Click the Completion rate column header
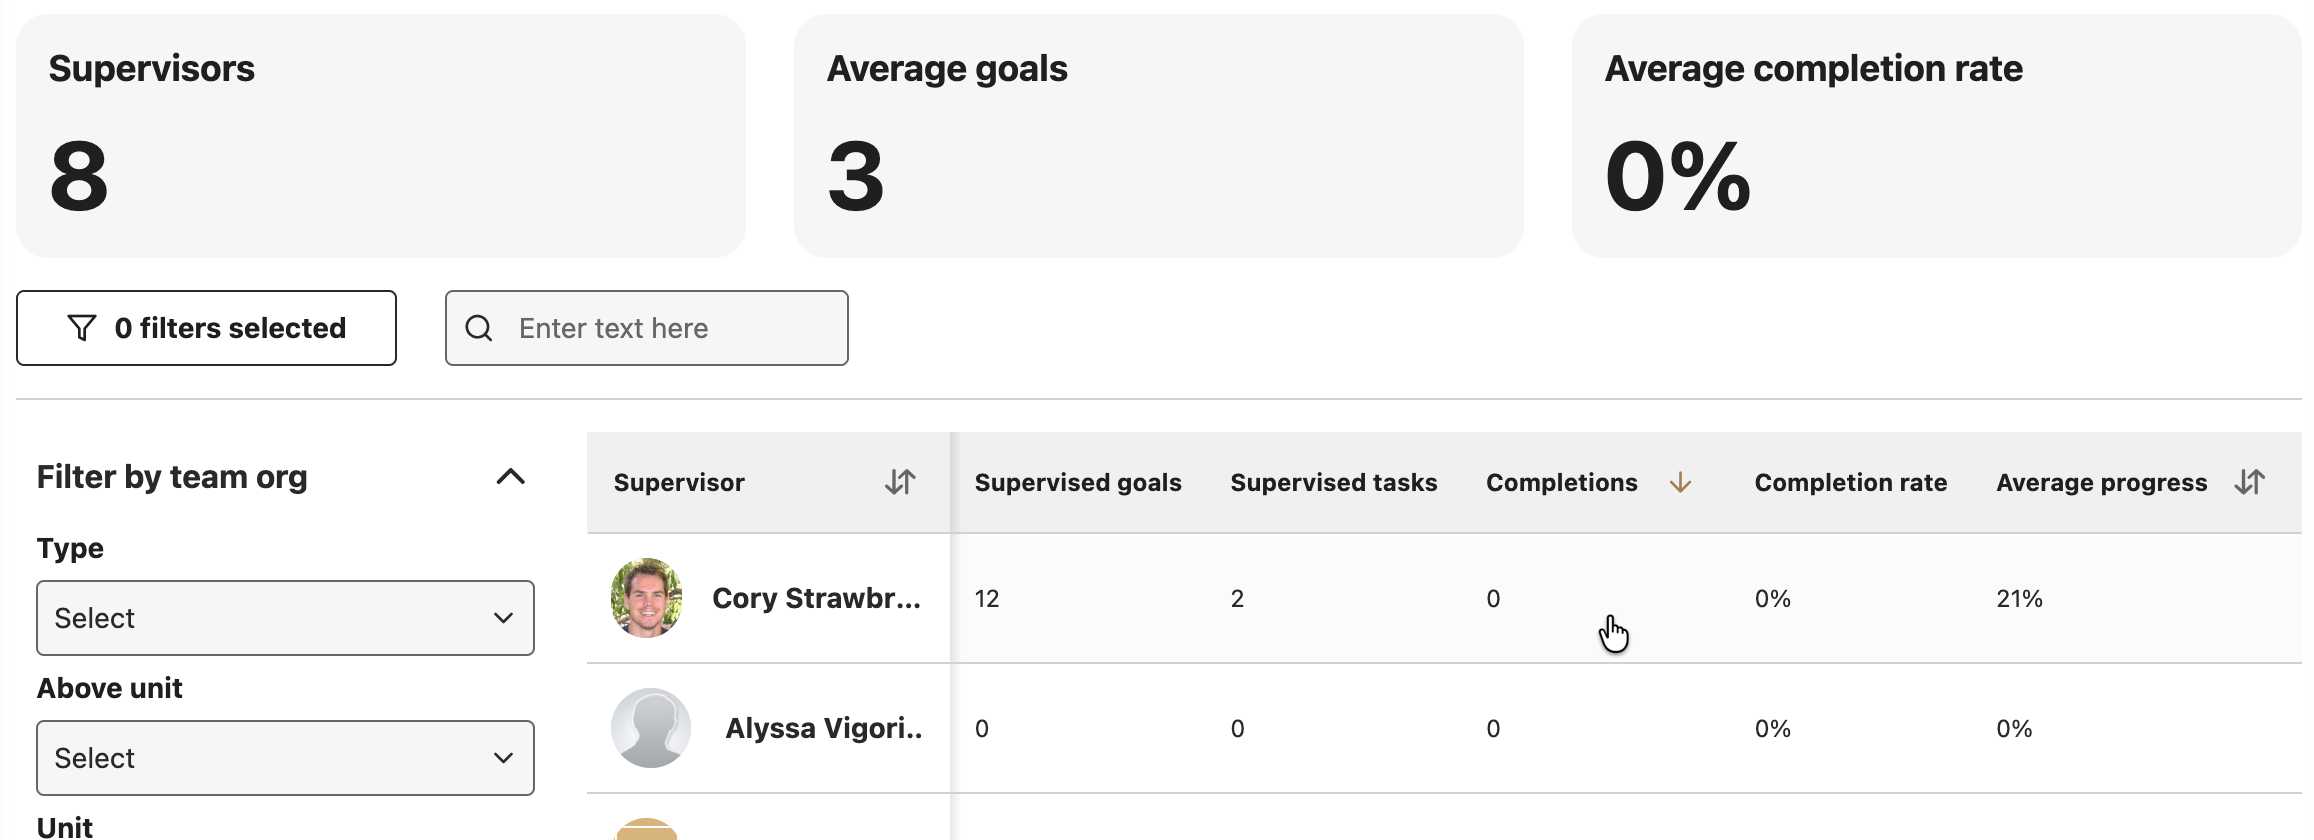 click(1851, 482)
